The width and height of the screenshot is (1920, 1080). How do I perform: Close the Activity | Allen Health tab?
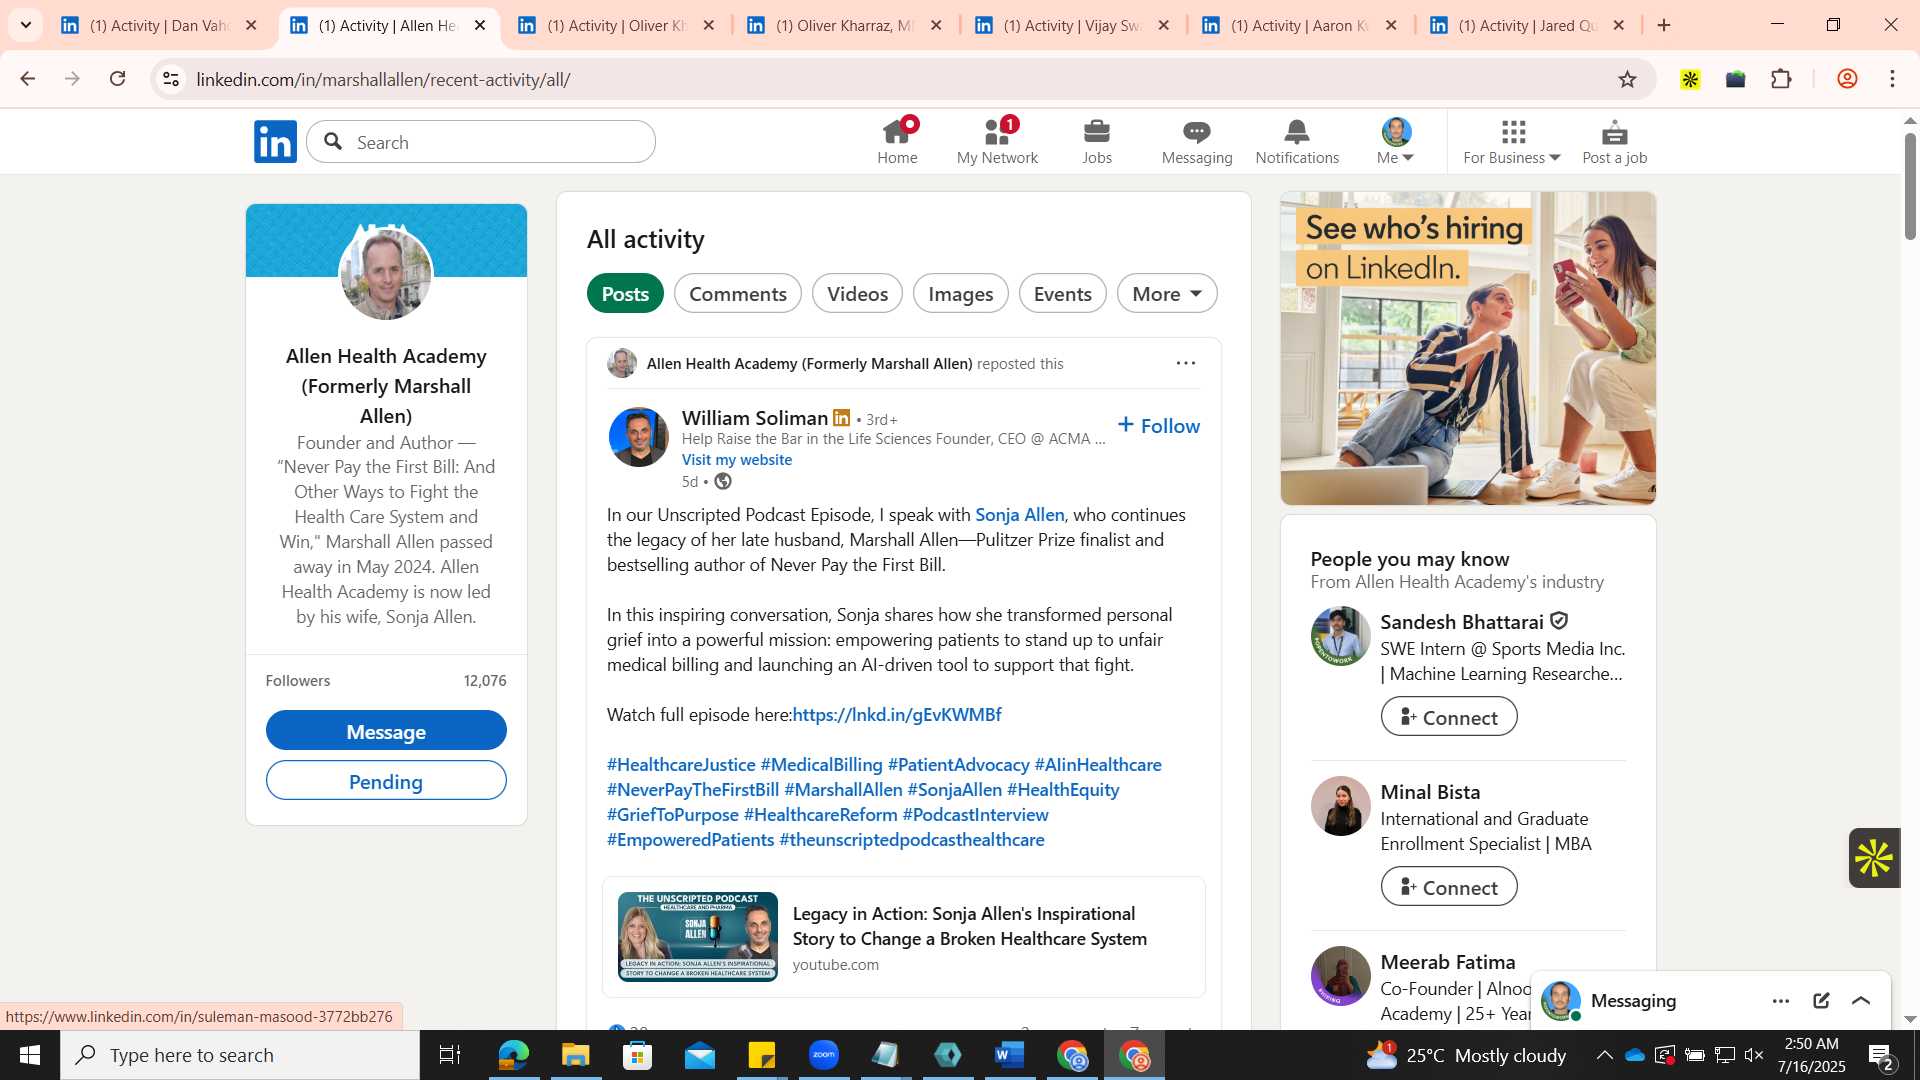click(480, 25)
